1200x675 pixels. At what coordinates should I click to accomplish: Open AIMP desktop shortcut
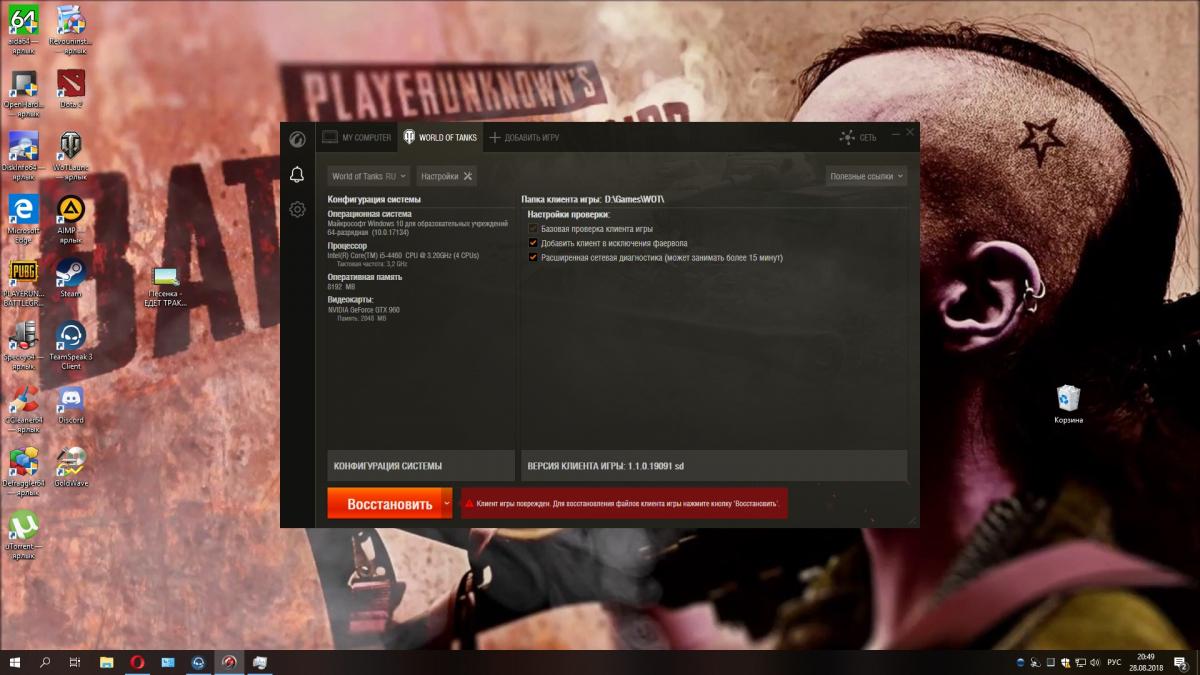[71, 217]
